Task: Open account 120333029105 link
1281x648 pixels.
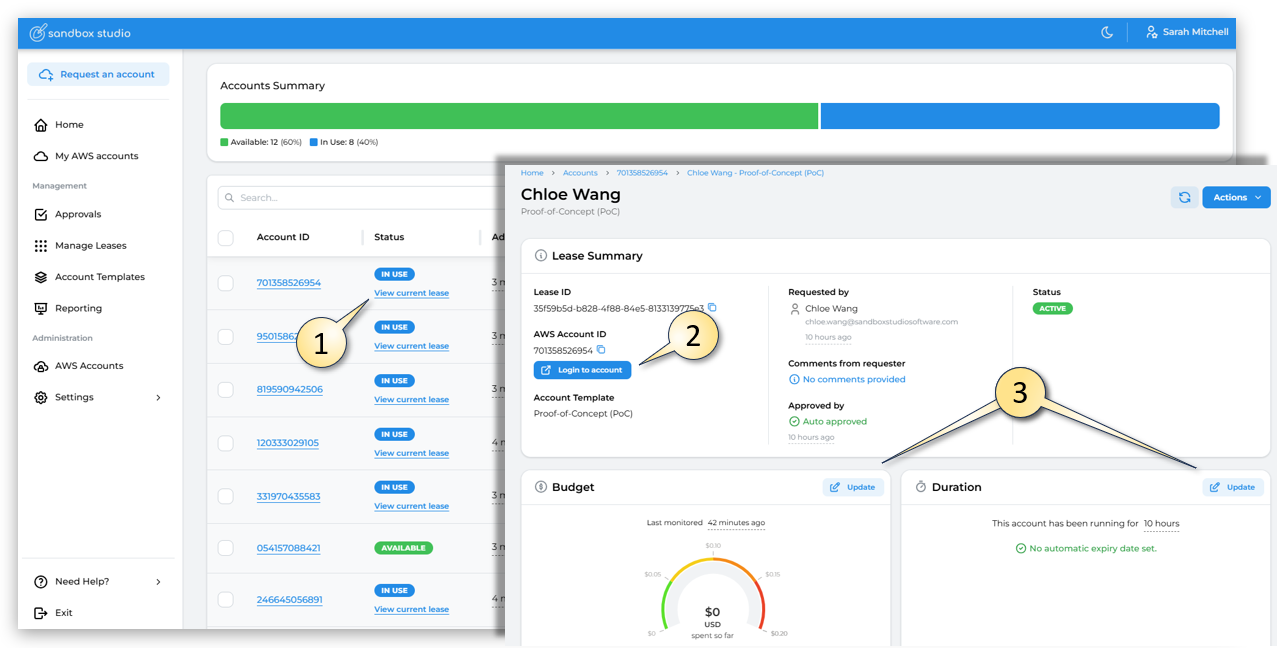Action: tap(287, 443)
